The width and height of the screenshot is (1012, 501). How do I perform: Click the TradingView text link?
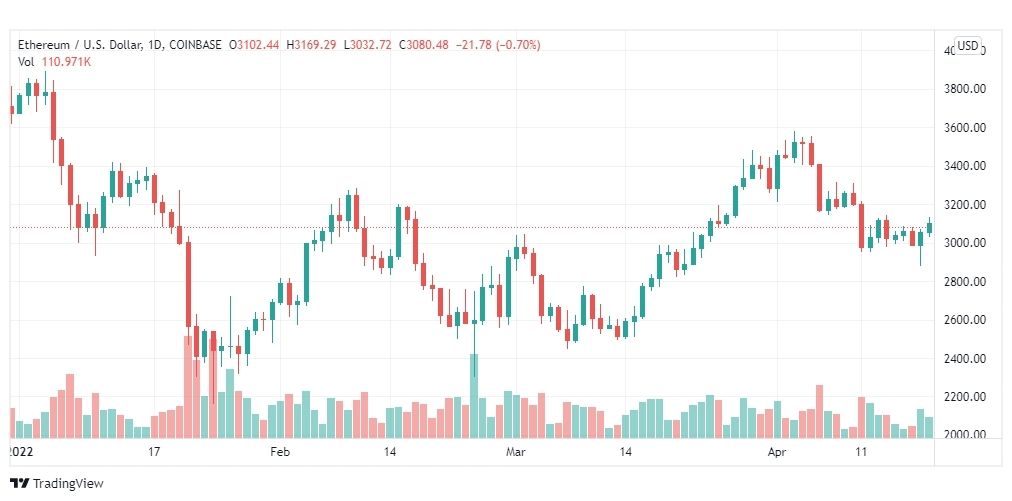pos(68,484)
